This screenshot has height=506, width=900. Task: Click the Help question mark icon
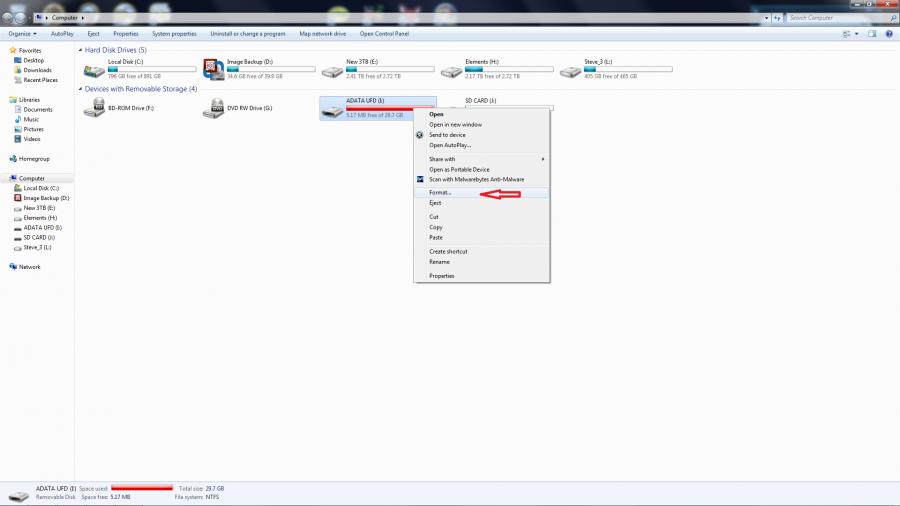(889, 34)
